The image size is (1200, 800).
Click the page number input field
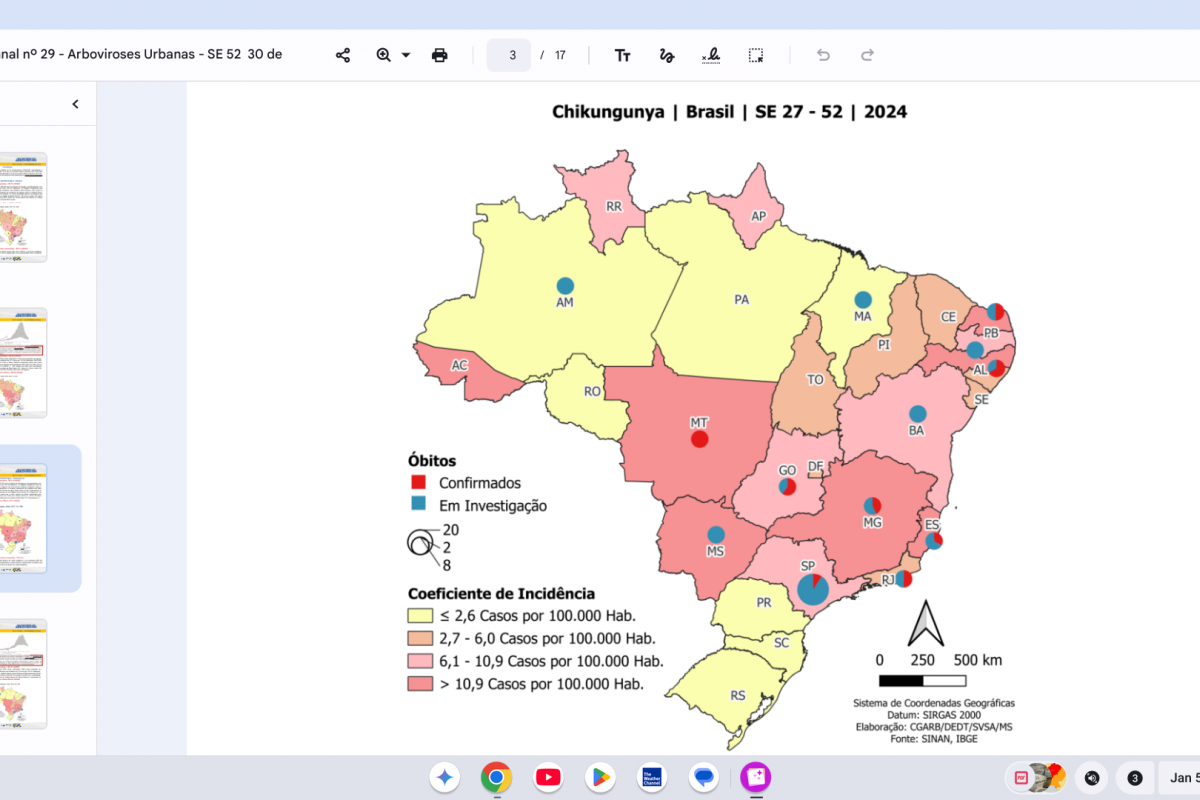[x=509, y=55]
